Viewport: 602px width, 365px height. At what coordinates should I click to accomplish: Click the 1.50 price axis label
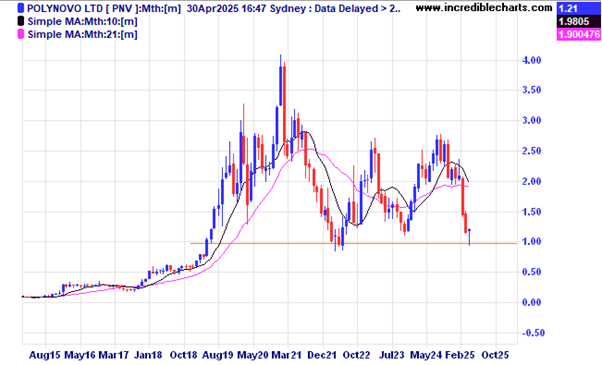click(531, 211)
